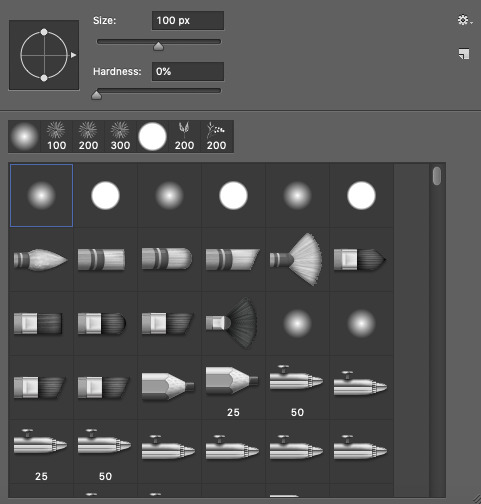Select the light round blunt bristle brush

[x=169, y=260]
